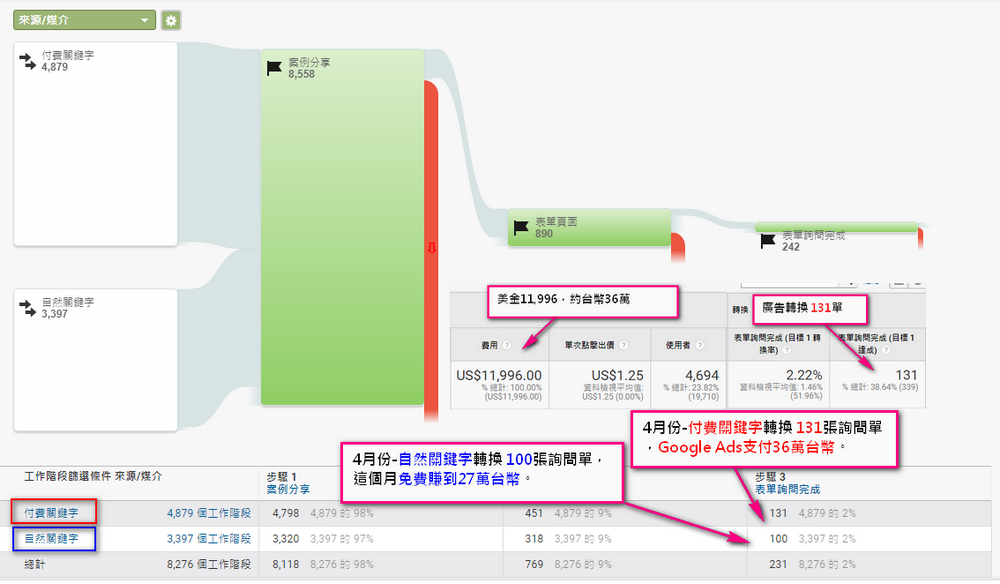Click the 自然關鍵字 row label in table
1000x584 pixels.
point(52,539)
